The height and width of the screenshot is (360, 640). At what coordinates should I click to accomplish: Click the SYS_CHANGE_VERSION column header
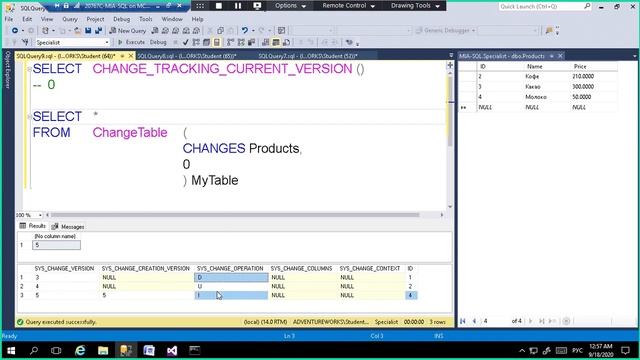pyautogui.click(x=64, y=269)
